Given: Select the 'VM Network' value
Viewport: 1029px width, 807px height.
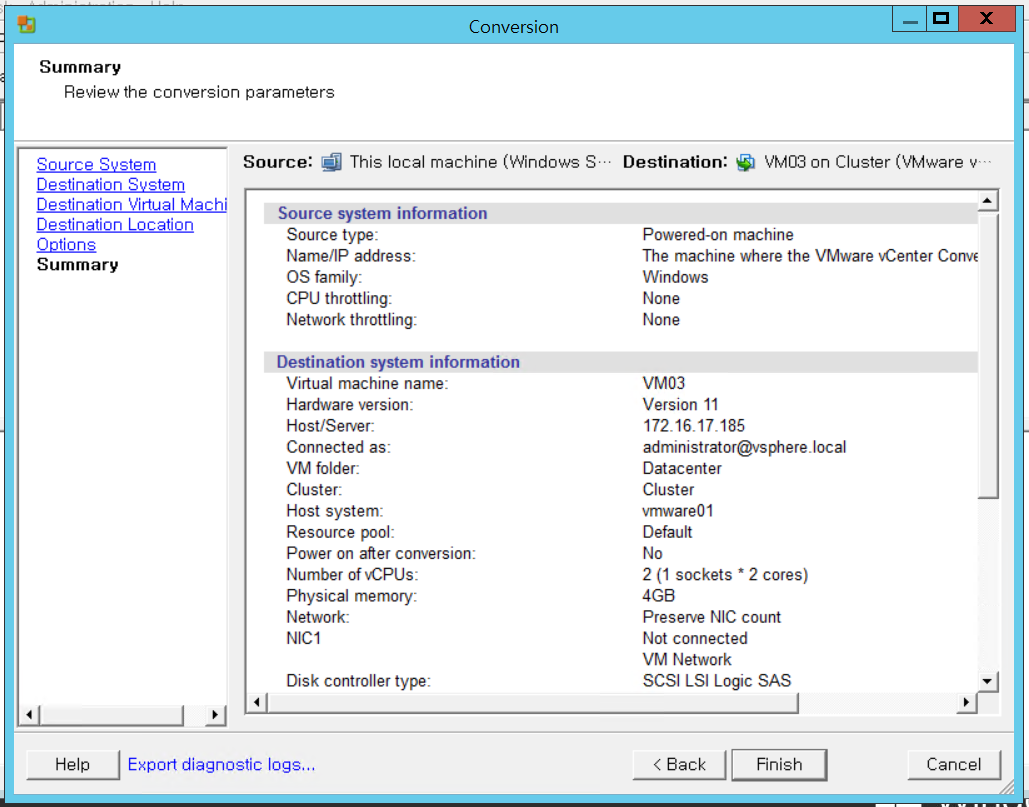Looking at the screenshot, I should (687, 659).
